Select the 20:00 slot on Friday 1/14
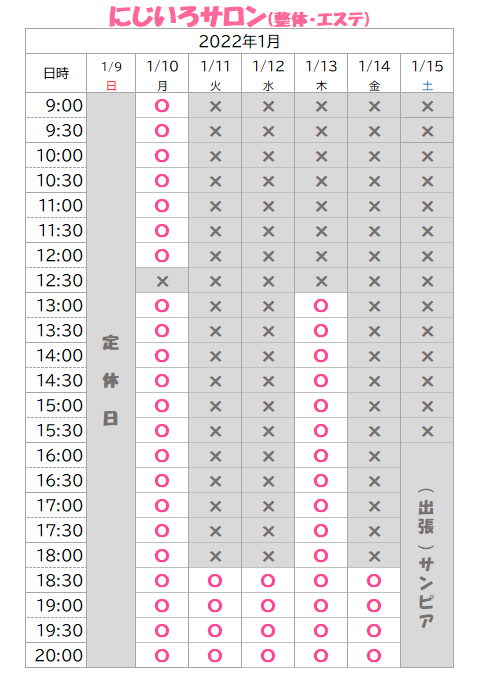Viewport: 479px width, 693px height. tap(374, 655)
